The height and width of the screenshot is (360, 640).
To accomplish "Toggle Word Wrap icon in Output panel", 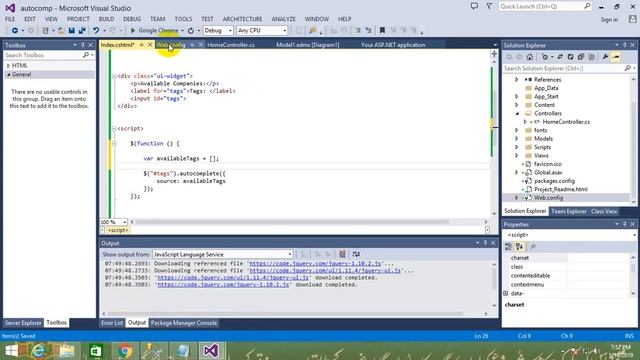I will click(356, 254).
